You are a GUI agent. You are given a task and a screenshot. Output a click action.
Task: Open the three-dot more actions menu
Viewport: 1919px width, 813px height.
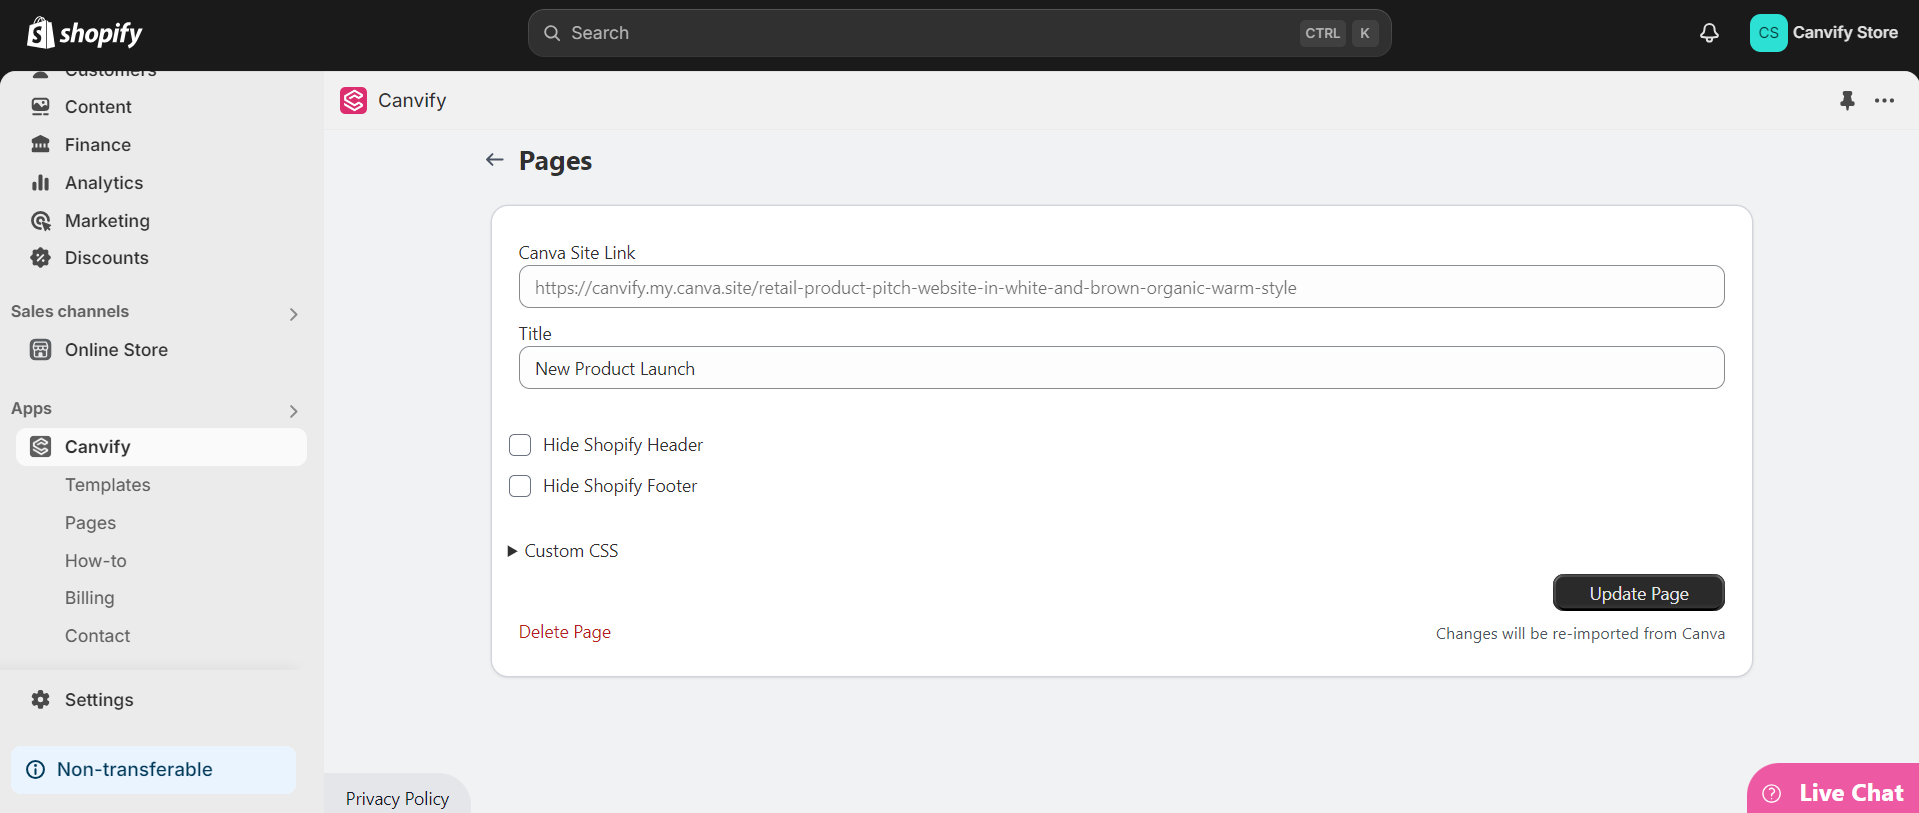1884,100
